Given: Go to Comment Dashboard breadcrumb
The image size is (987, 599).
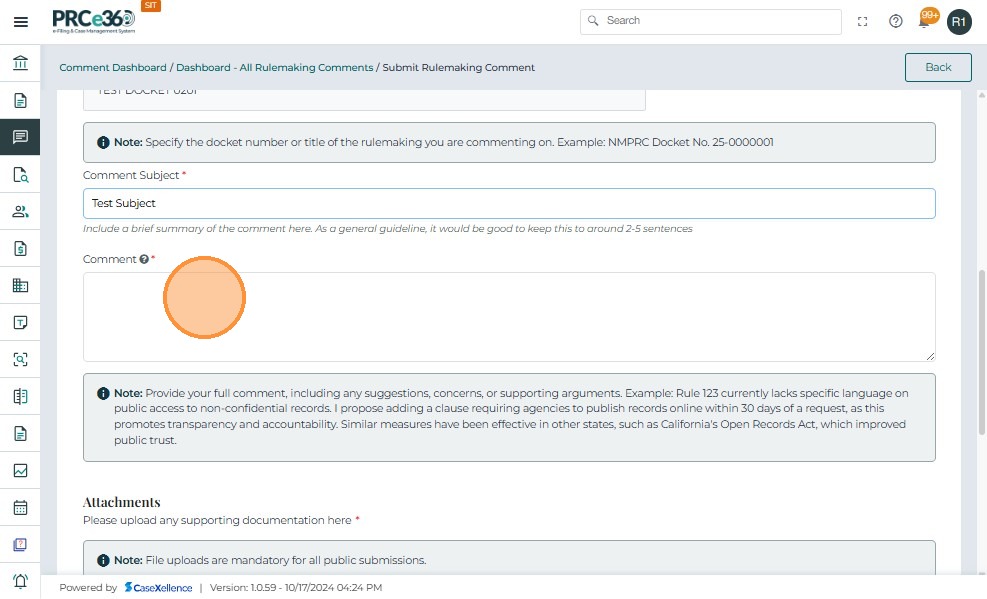Looking at the screenshot, I should (x=113, y=68).
